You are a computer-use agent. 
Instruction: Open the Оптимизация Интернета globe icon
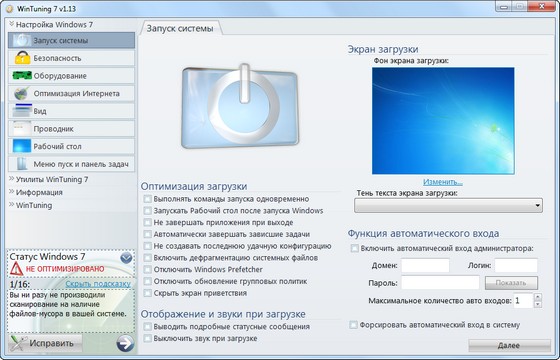(21, 93)
